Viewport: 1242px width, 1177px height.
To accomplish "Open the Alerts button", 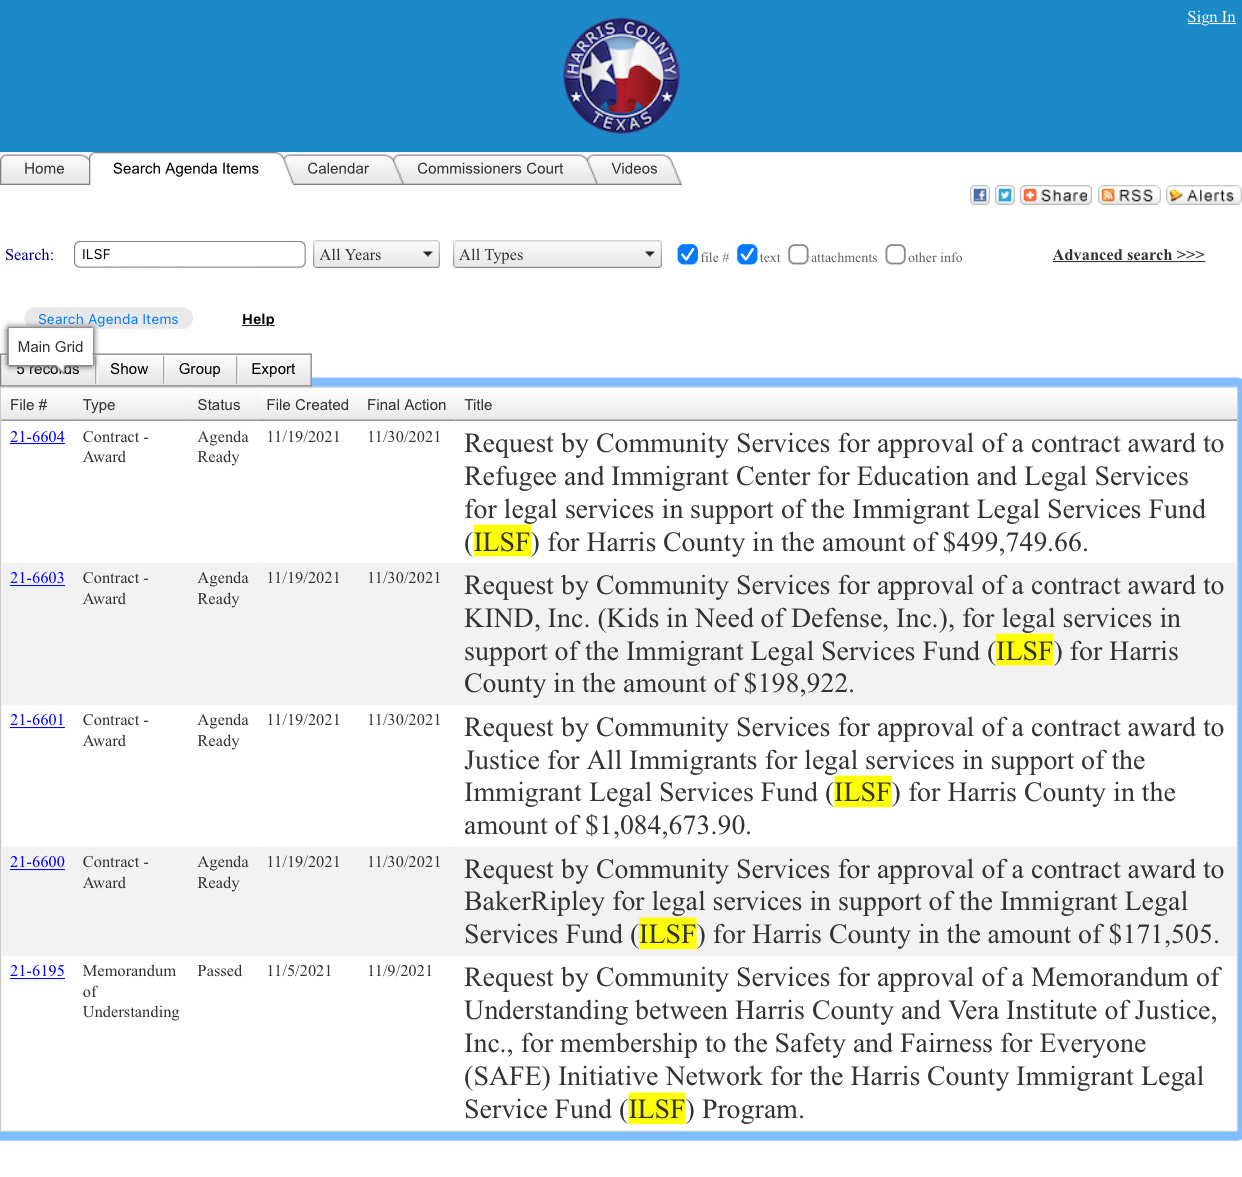I will (x=1203, y=195).
